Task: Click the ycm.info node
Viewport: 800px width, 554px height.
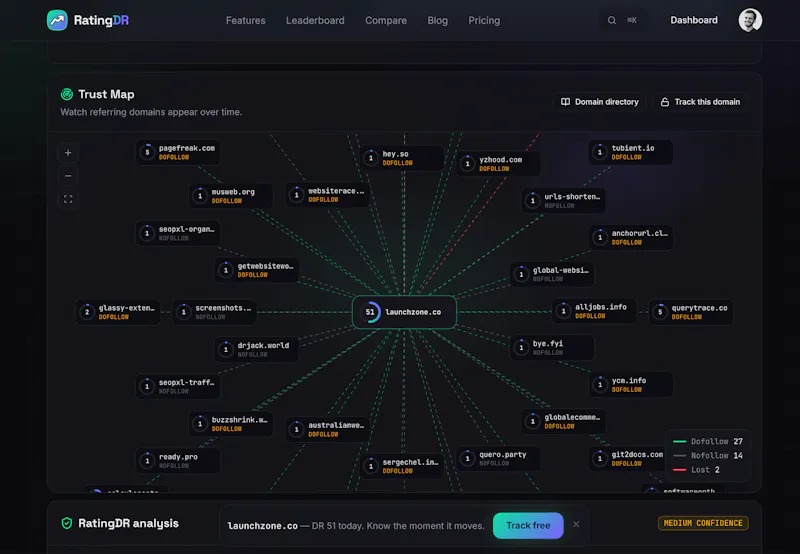Action: pos(631,385)
